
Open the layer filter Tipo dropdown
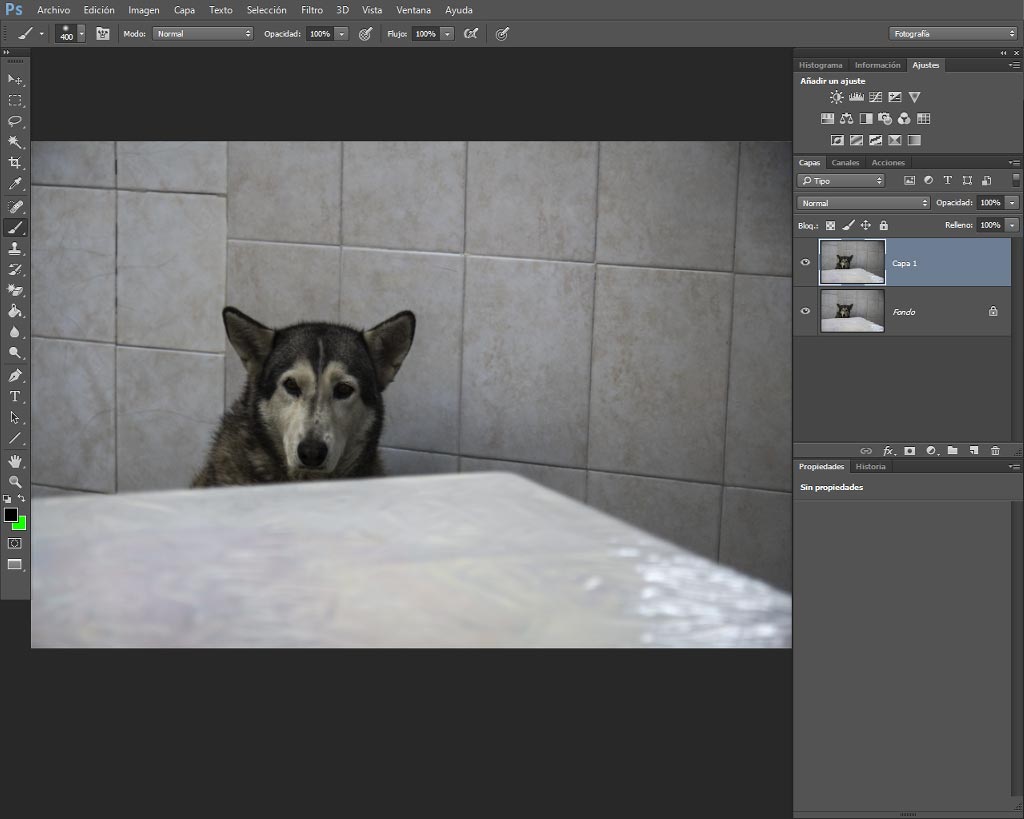[x=840, y=181]
